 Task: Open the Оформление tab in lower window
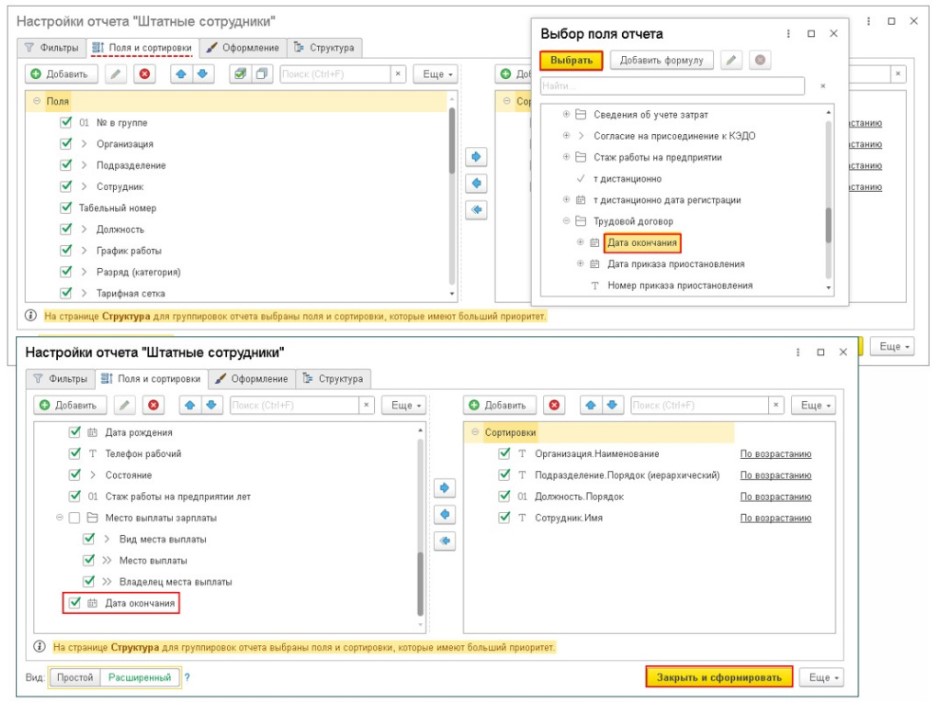[x=252, y=378]
